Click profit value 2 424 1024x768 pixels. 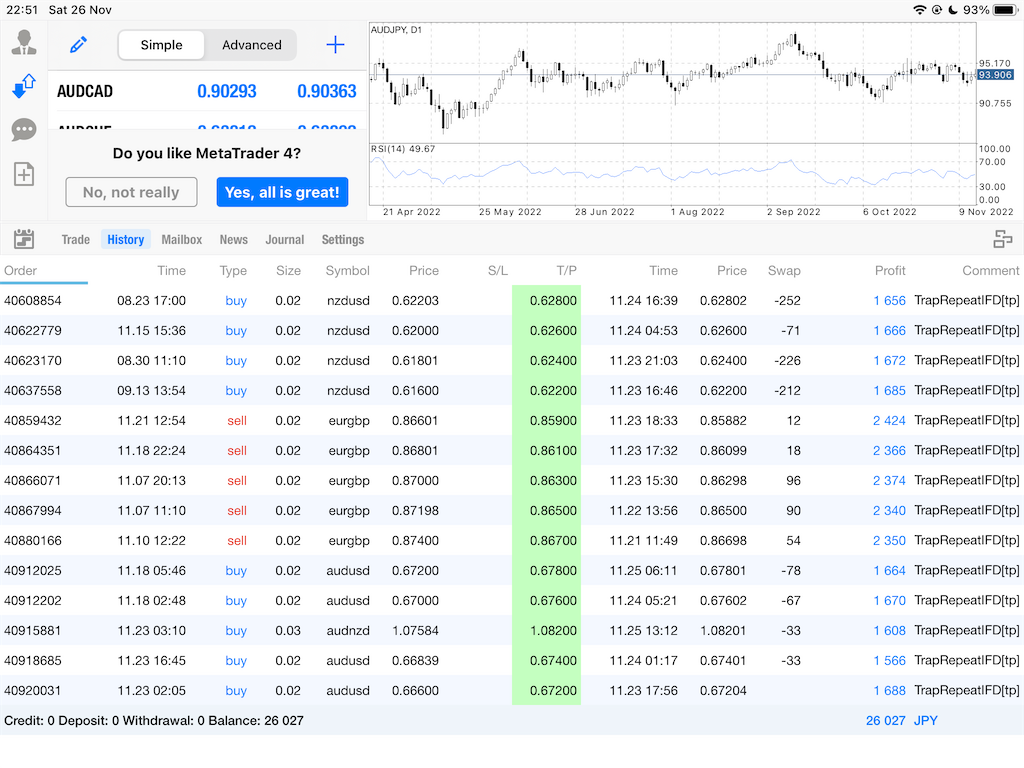coord(889,421)
